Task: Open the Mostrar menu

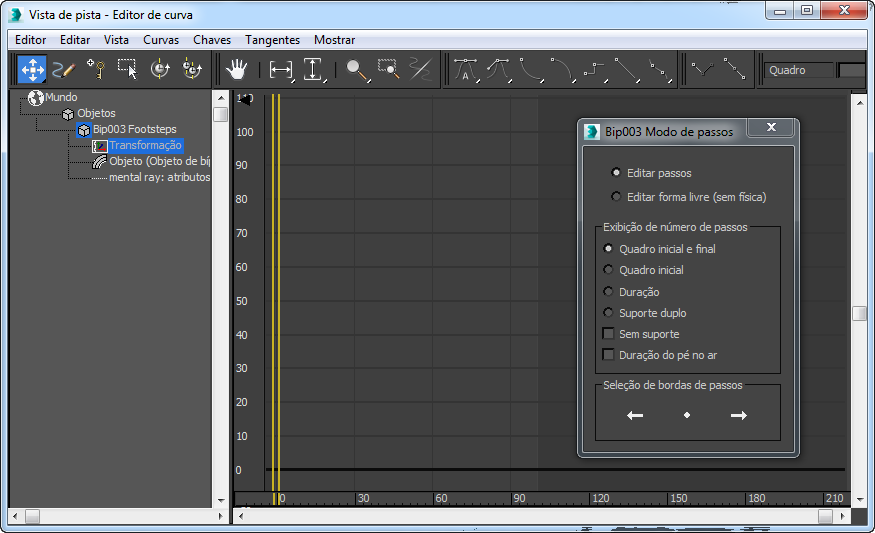Action: coord(334,40)
